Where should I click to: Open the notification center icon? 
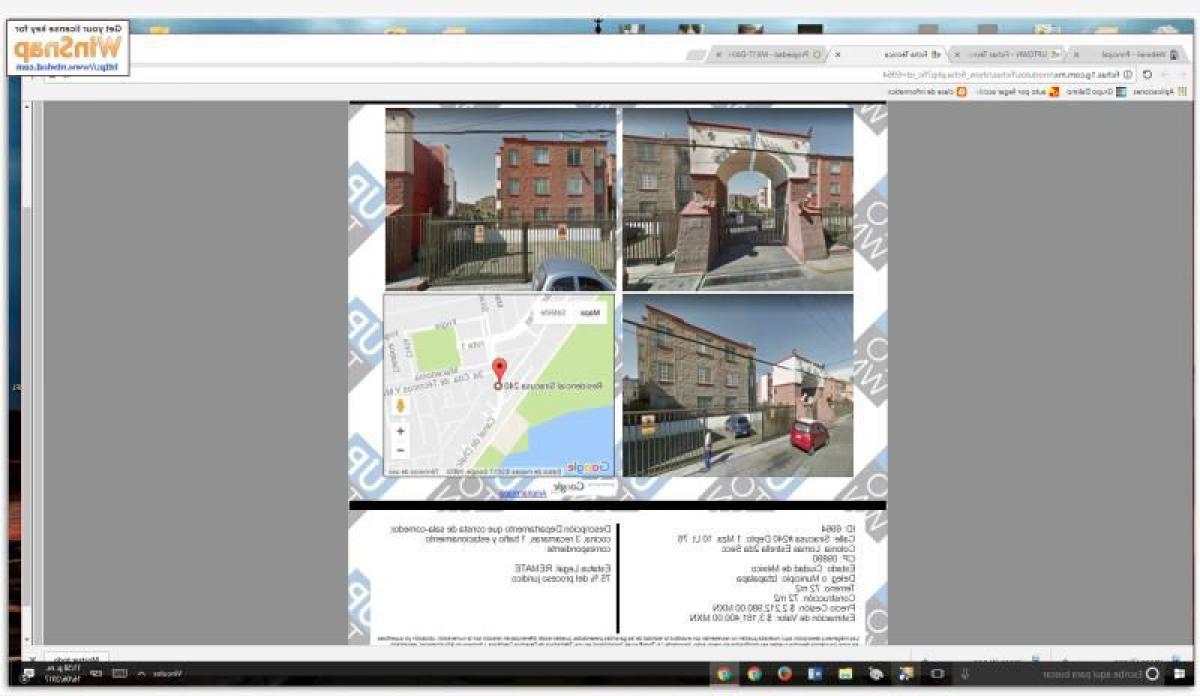[27, 675]
